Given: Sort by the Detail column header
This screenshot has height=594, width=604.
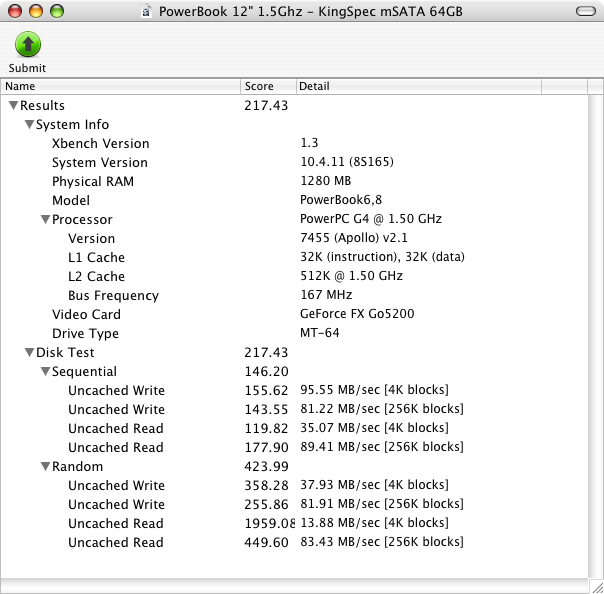Looking at the screenshot, I should [419, 86].
